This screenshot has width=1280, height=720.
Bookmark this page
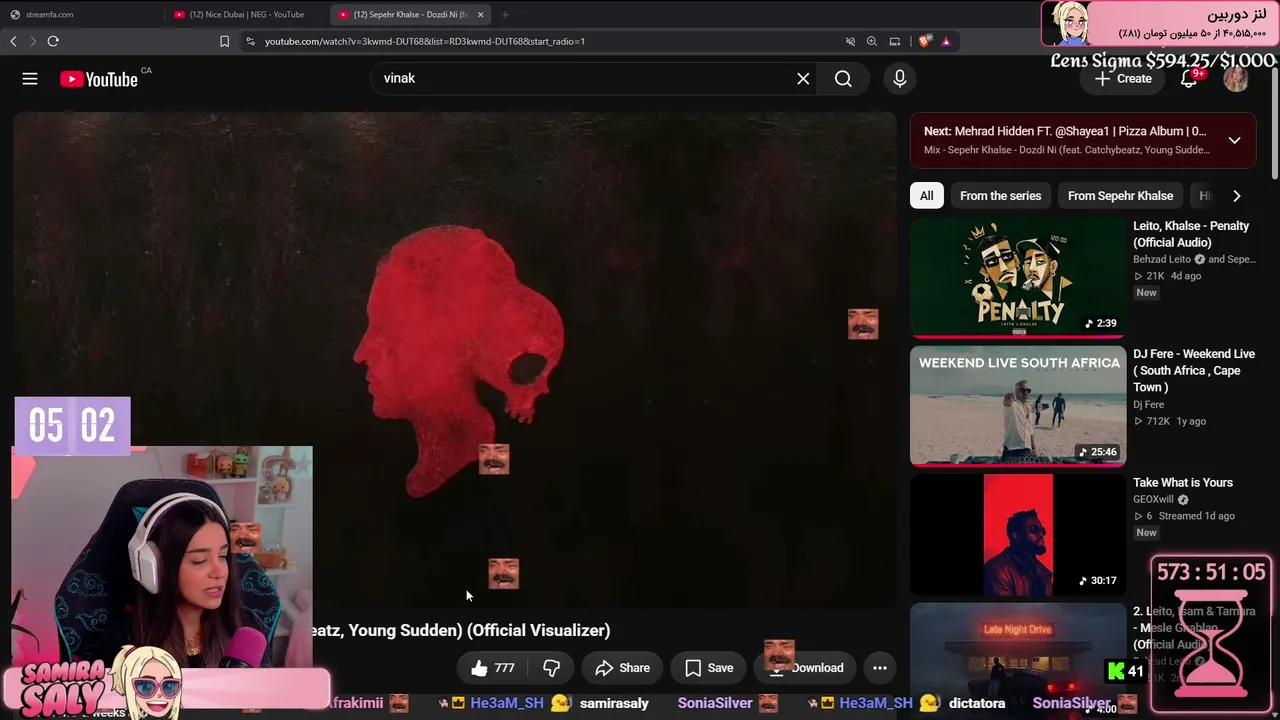point(224,41)
